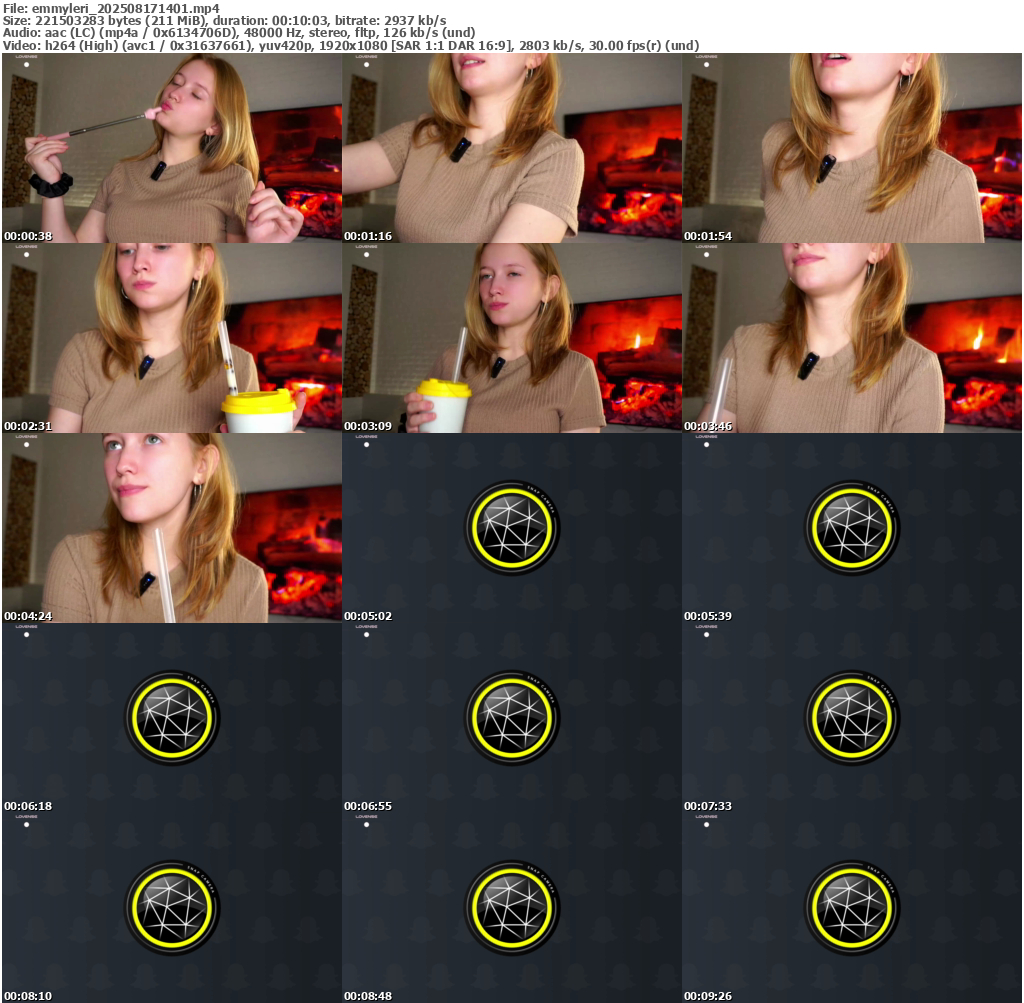The height and width of the screenshot is (1003, 1024).
Task: View the frame at 00:04:24
Action: click(172, 528)
